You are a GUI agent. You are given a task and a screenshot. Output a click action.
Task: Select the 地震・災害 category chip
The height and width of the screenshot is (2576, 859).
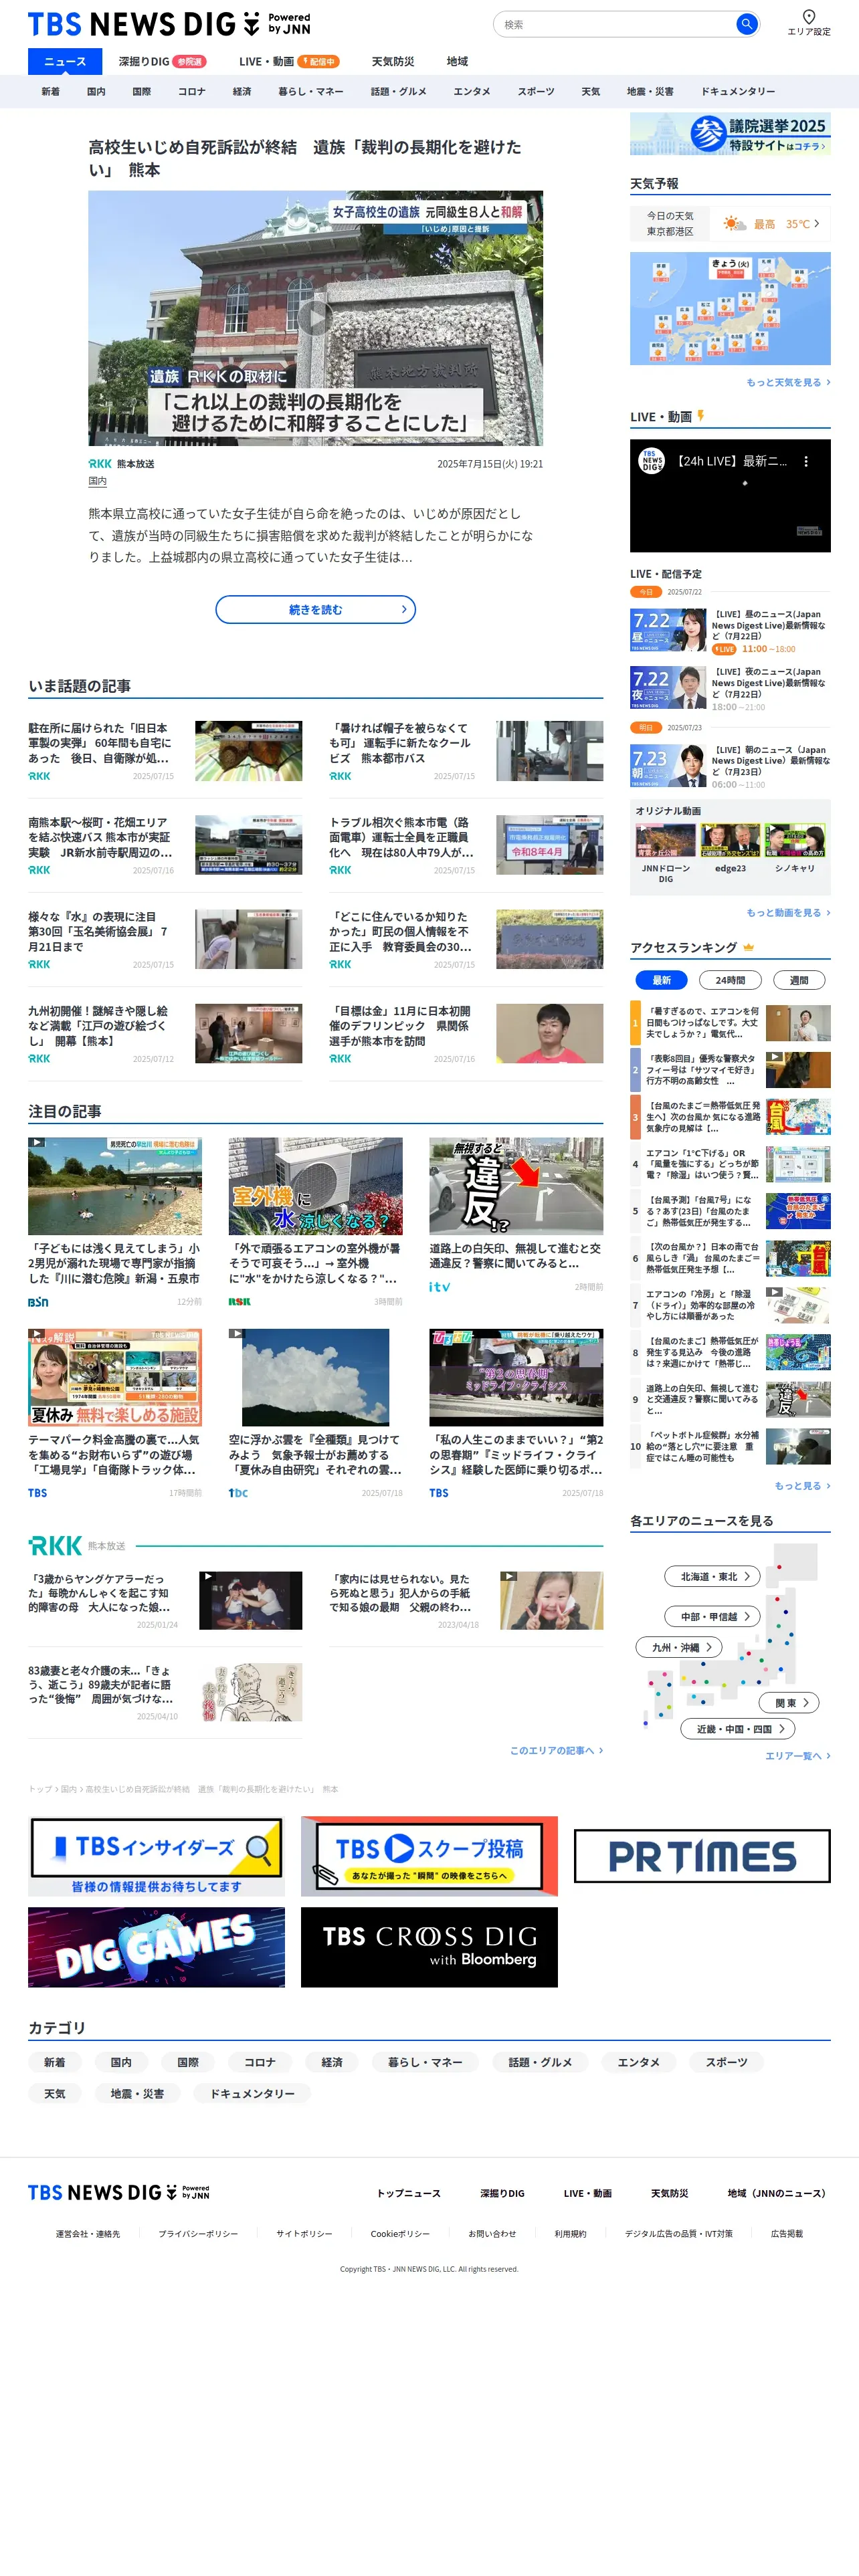(137, 2093)
